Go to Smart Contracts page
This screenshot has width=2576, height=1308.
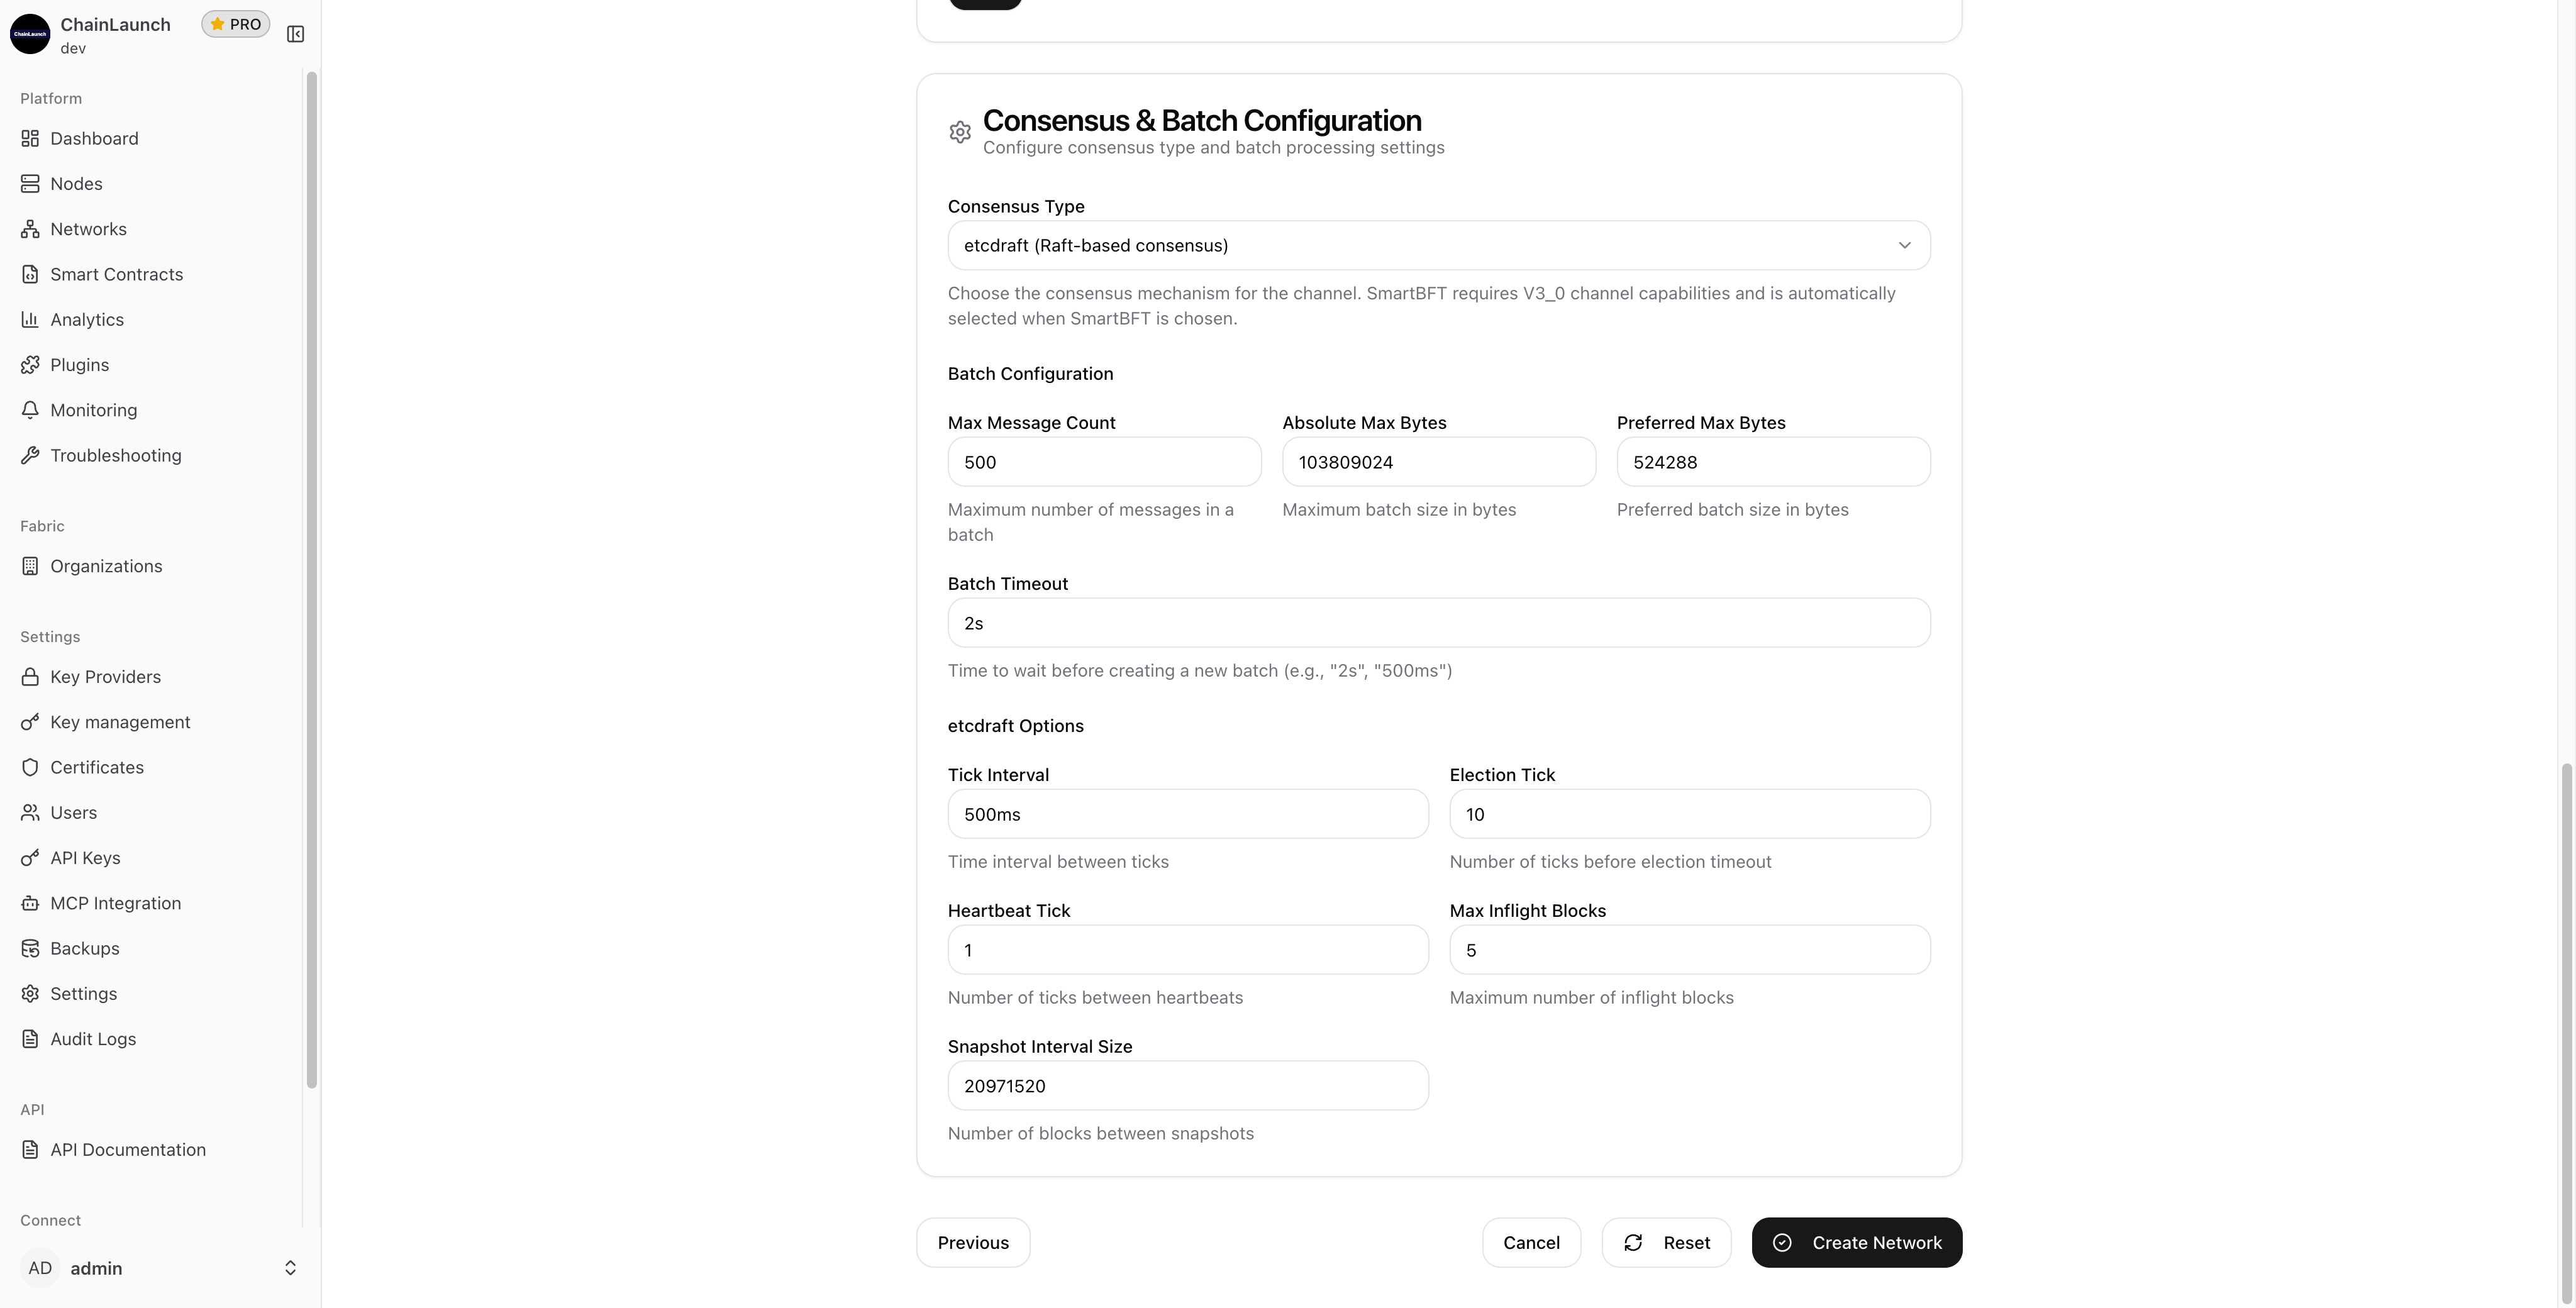coord(116,275)
